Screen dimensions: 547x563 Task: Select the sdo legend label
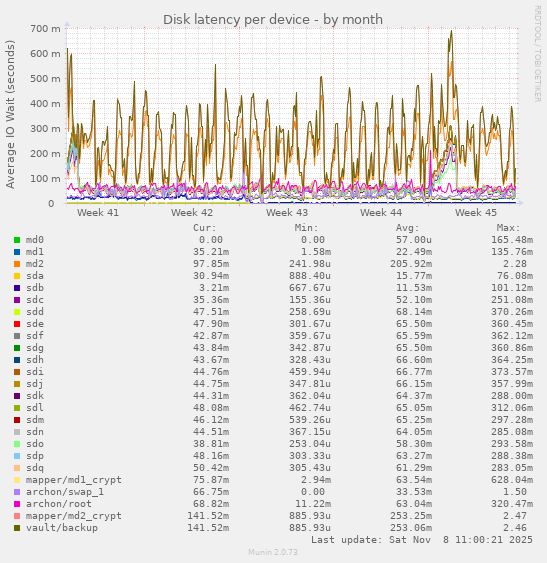35,444
